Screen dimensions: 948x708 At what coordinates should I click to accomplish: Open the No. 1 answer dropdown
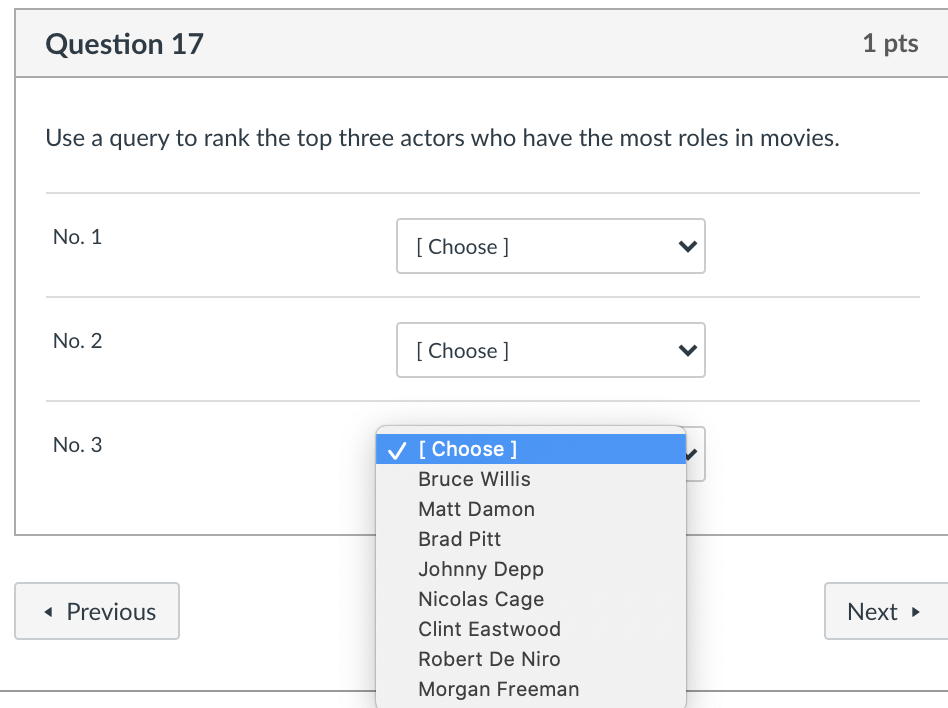click(x=550, y=246)
